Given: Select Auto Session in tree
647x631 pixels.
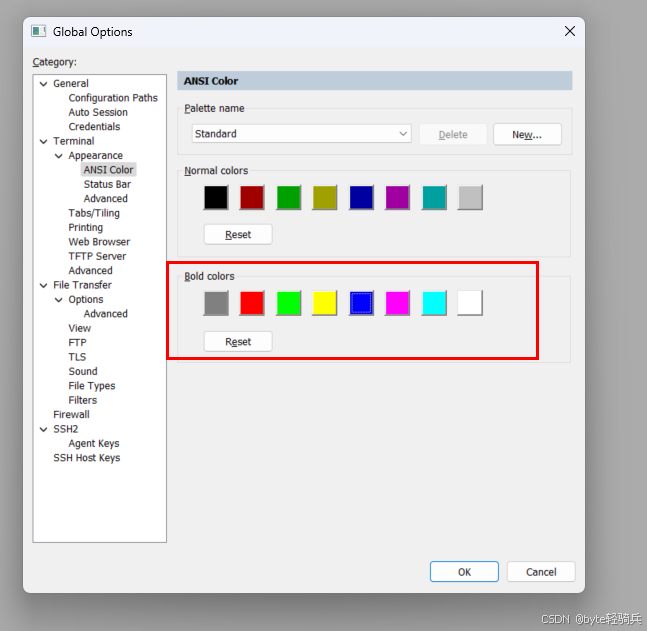Looking at the screenshot, I should 98,112.
